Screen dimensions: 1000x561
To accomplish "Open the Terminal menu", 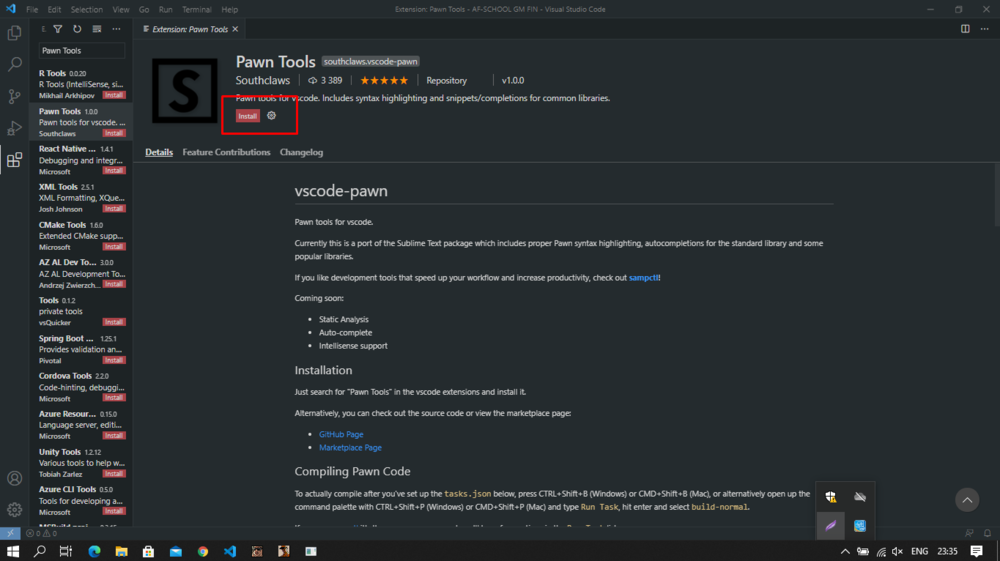I will (196, 10).
